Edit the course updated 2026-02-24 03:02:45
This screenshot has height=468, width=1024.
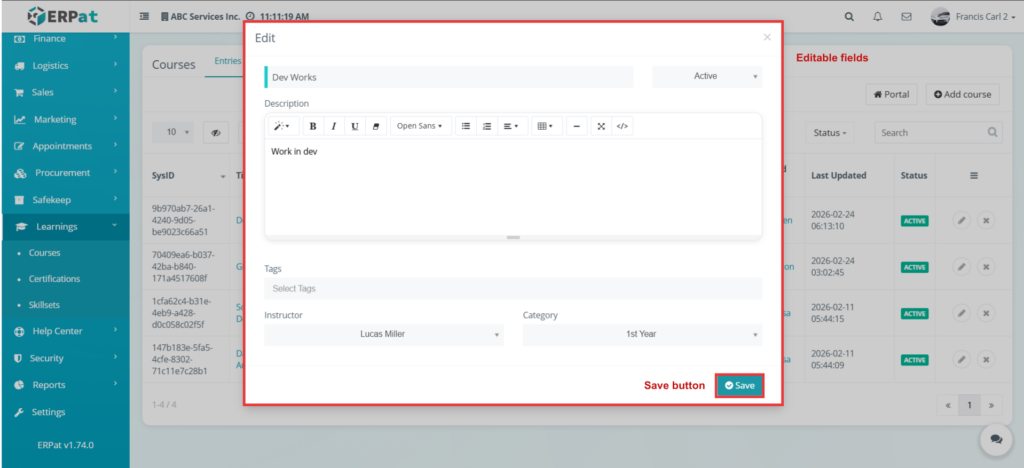961,267
